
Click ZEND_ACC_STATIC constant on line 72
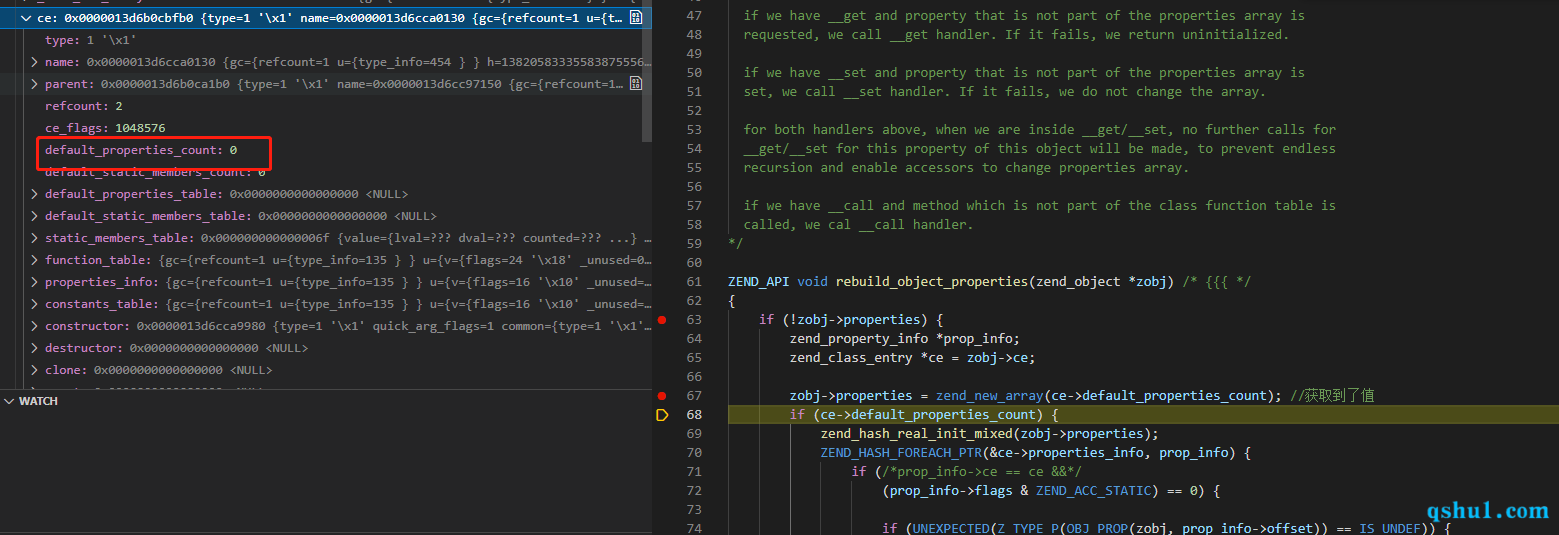(x=1093, y=491)
